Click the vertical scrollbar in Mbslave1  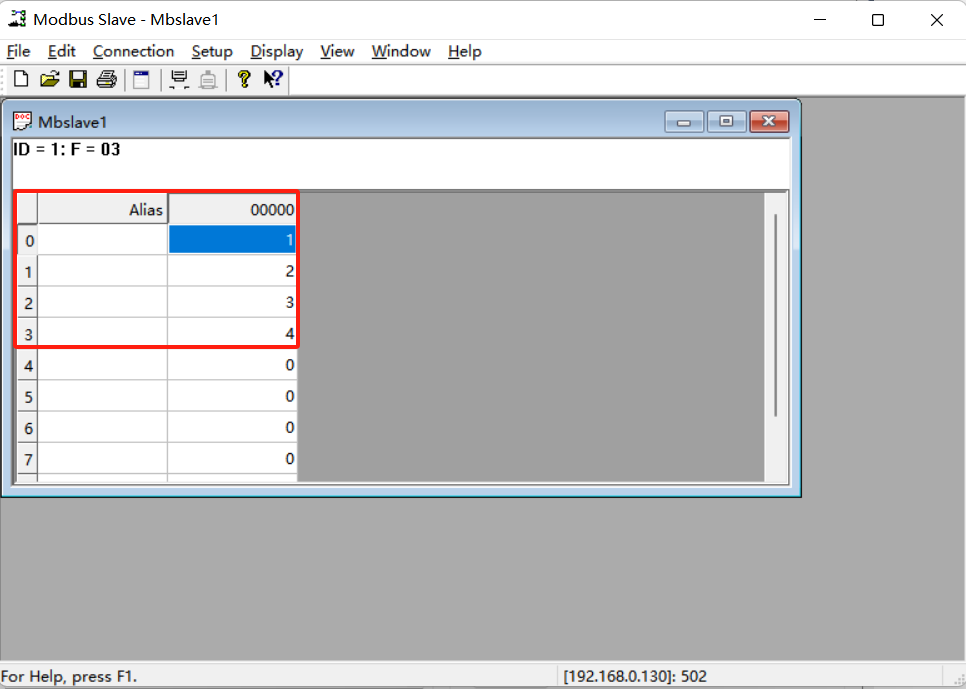coord(776,314)
